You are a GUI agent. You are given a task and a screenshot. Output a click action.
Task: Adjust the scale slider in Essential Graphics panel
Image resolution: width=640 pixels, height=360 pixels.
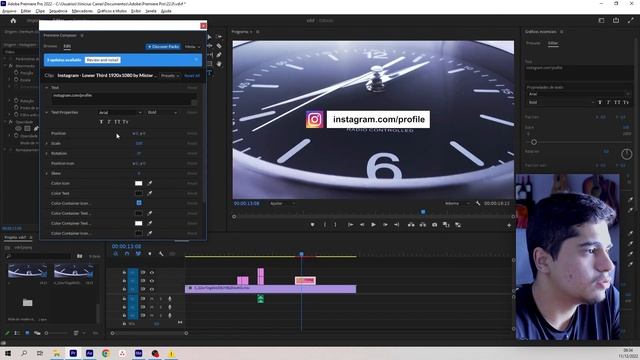point(534,142)
